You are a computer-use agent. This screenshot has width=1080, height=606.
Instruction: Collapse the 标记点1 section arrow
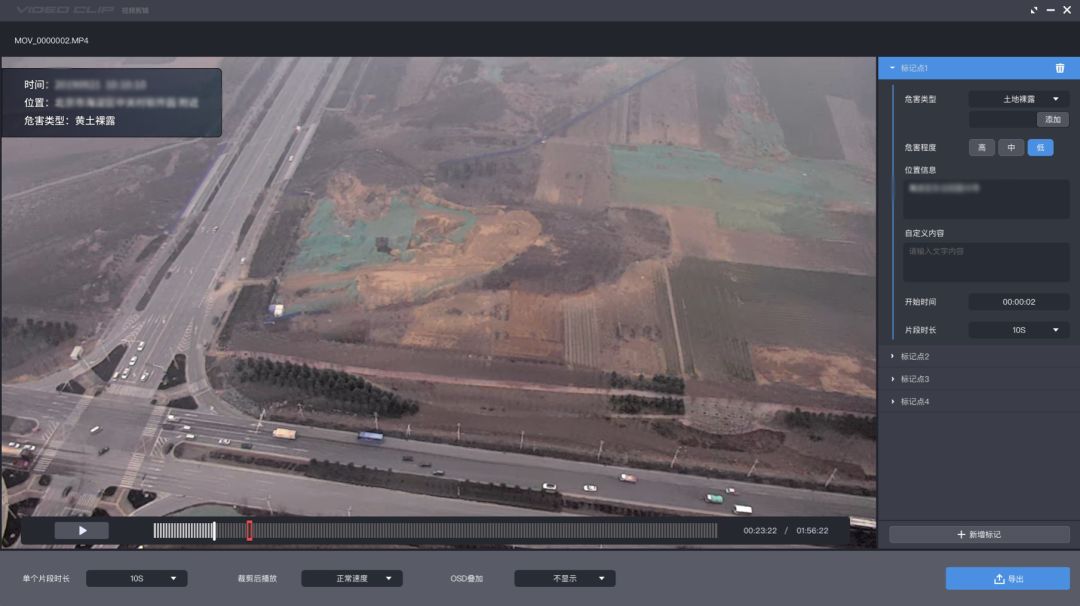point(892,68)
